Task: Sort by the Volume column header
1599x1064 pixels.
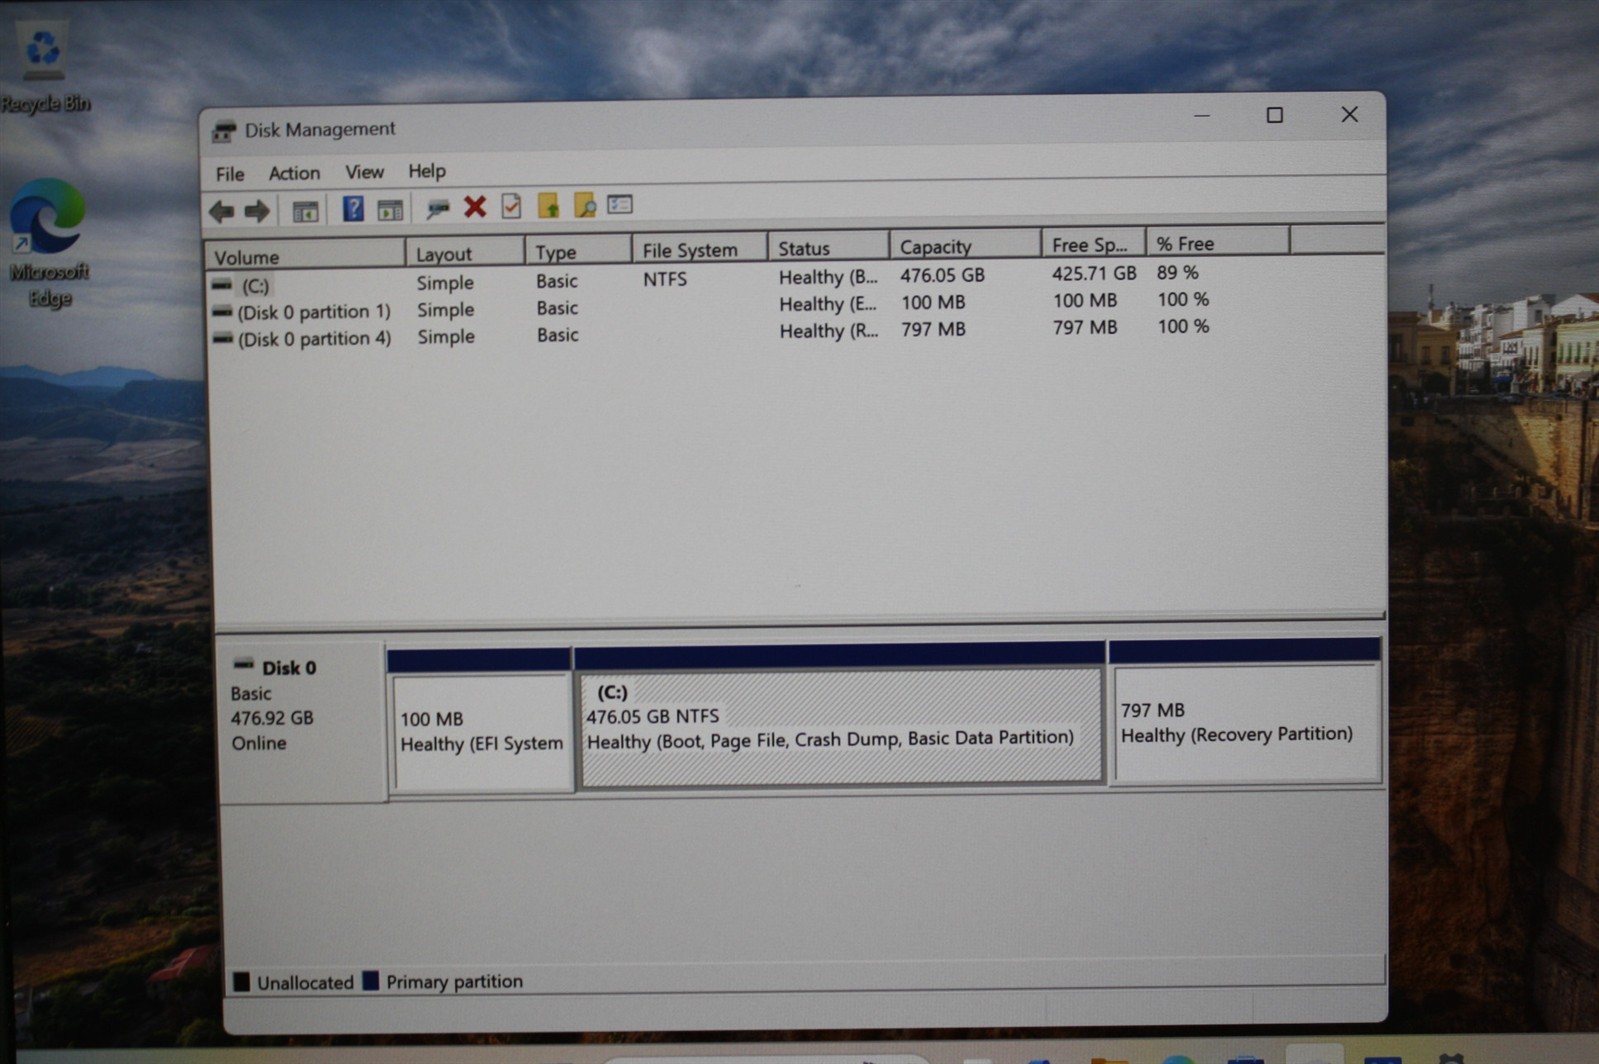Action: (305, 256)
